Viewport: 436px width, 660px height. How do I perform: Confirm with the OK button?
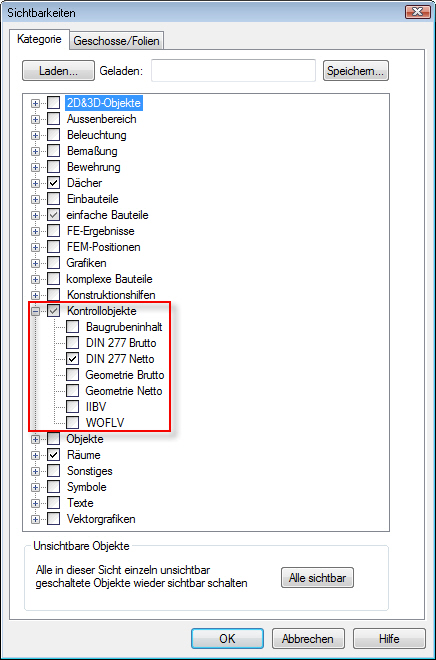click(227, 639)
